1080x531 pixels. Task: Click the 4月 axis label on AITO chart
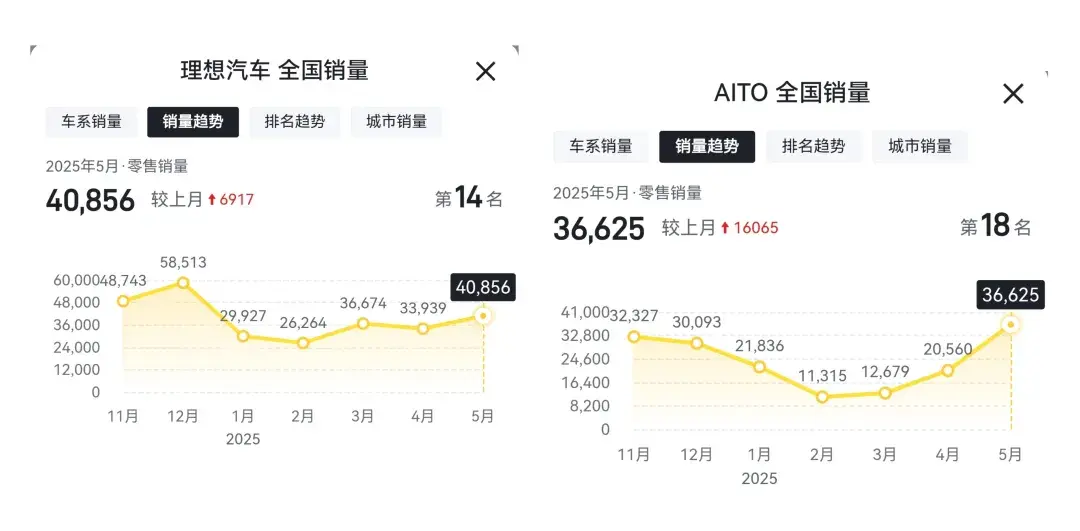[x=948, y=455]
